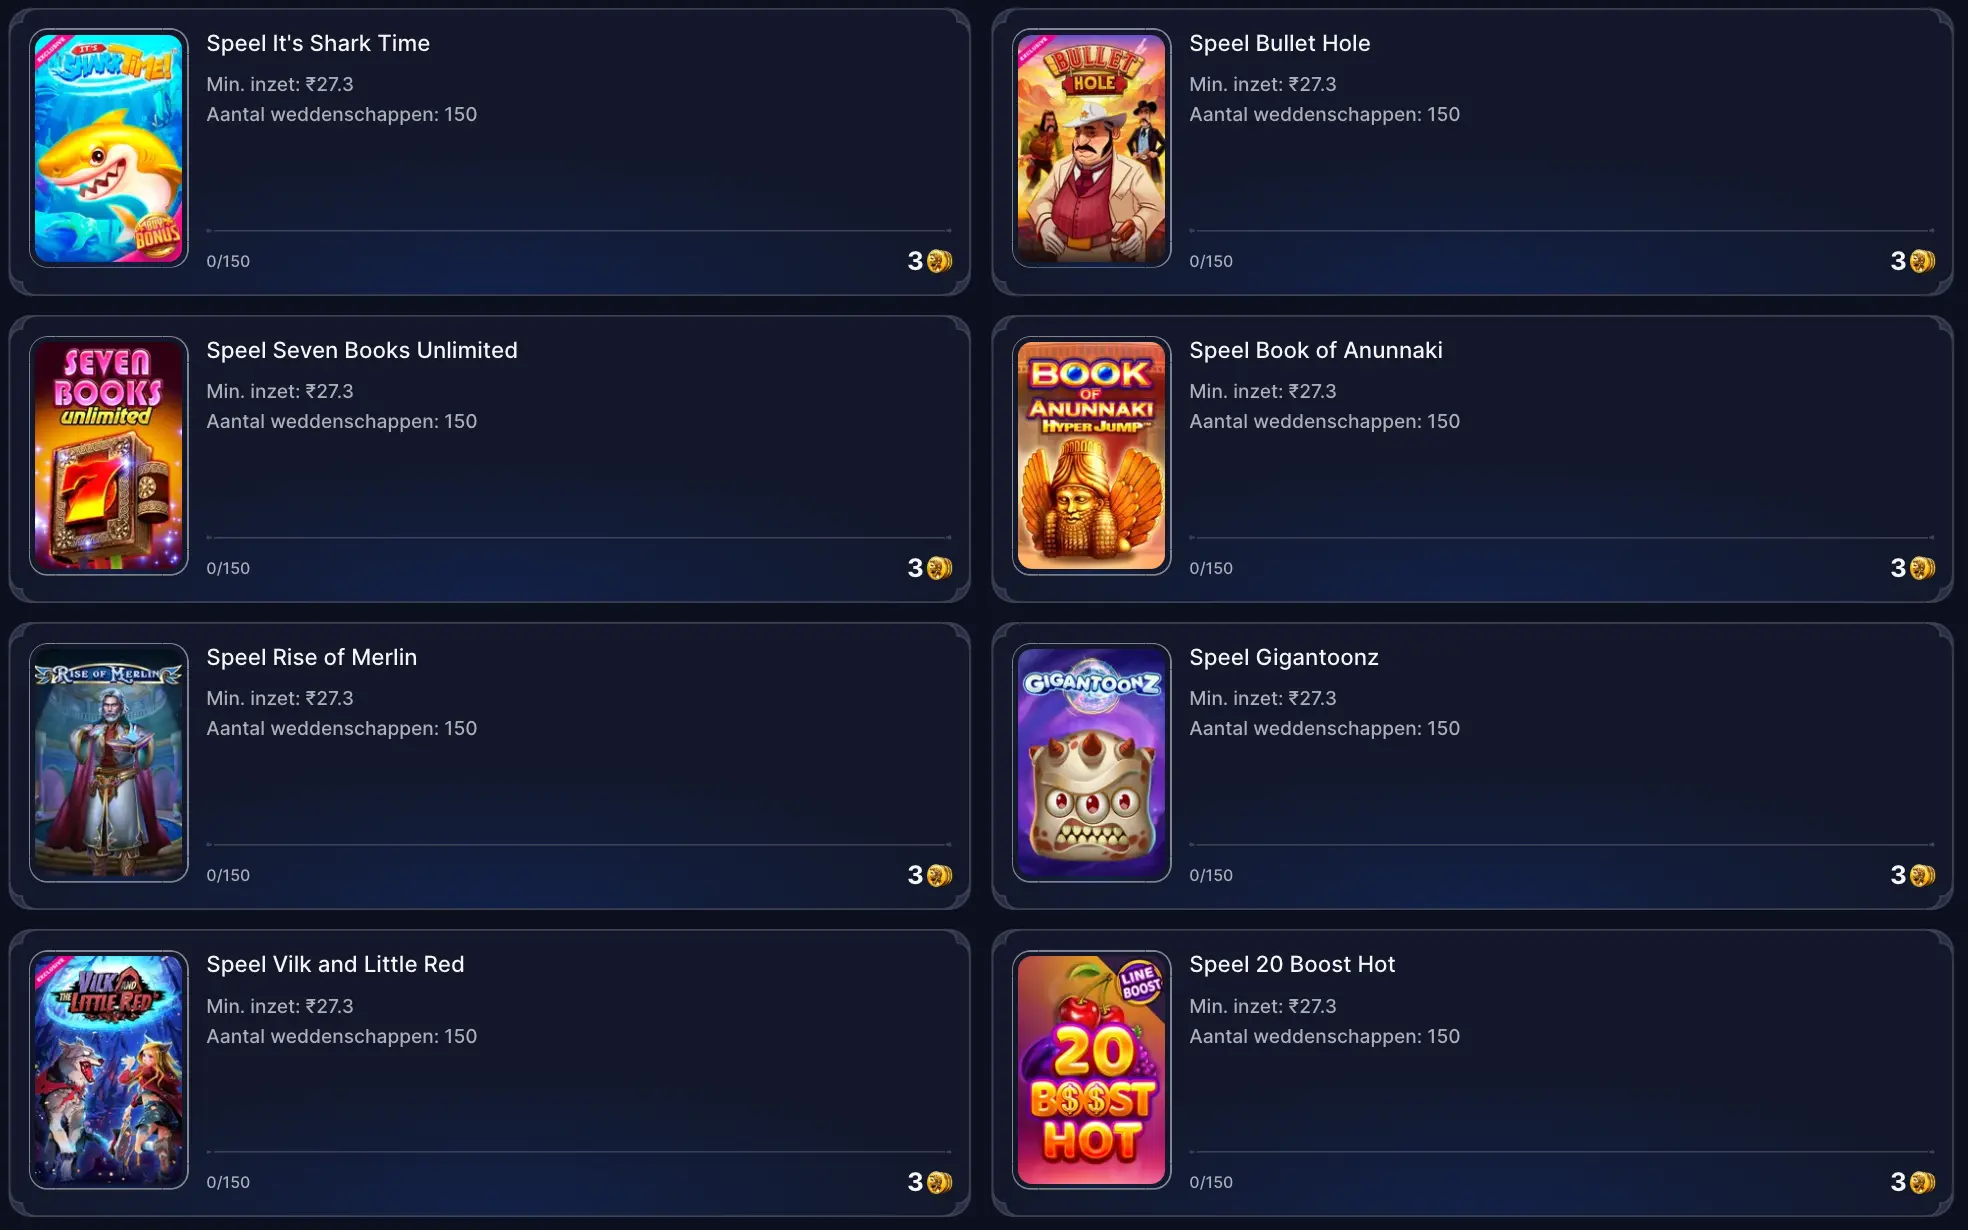This screenshot has height=1230, width=1968.
Task: Click coin icon on Seven Books Unlimited card
Action: [x=940, y=568]
